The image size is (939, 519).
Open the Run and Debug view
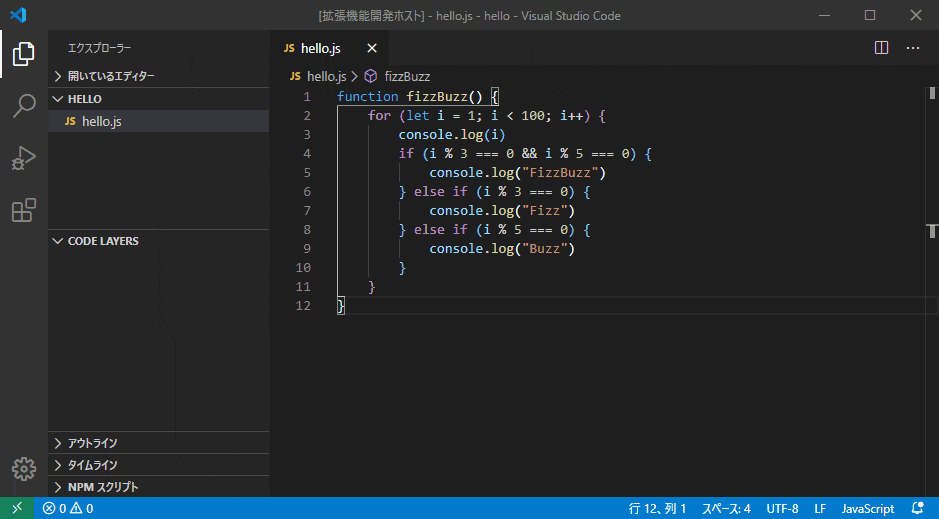coord(24,158)
